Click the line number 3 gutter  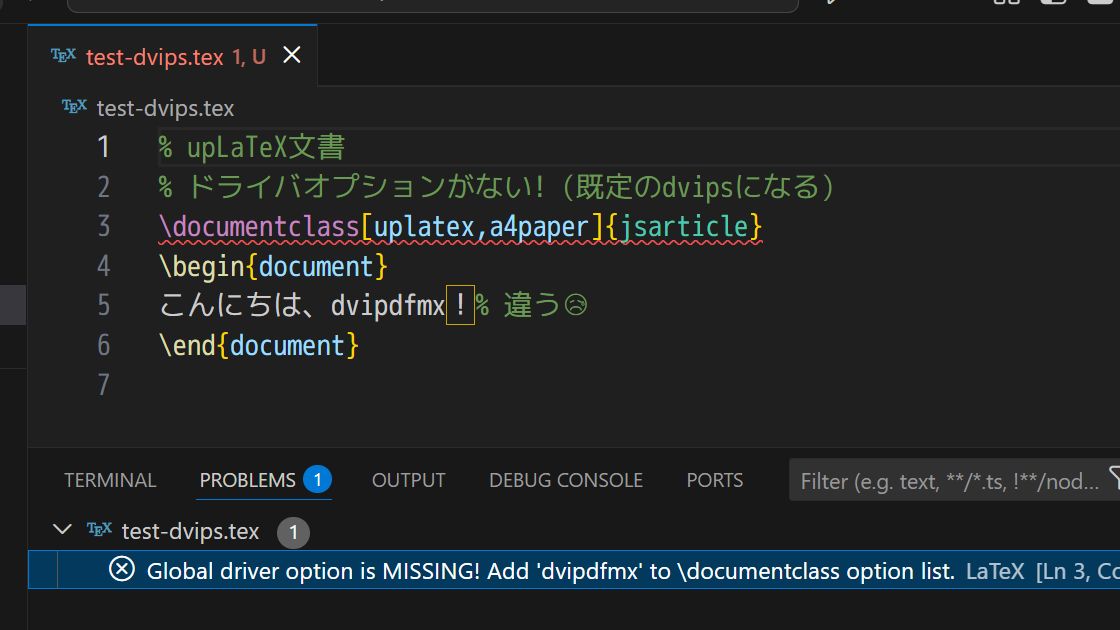pos(104,226)
